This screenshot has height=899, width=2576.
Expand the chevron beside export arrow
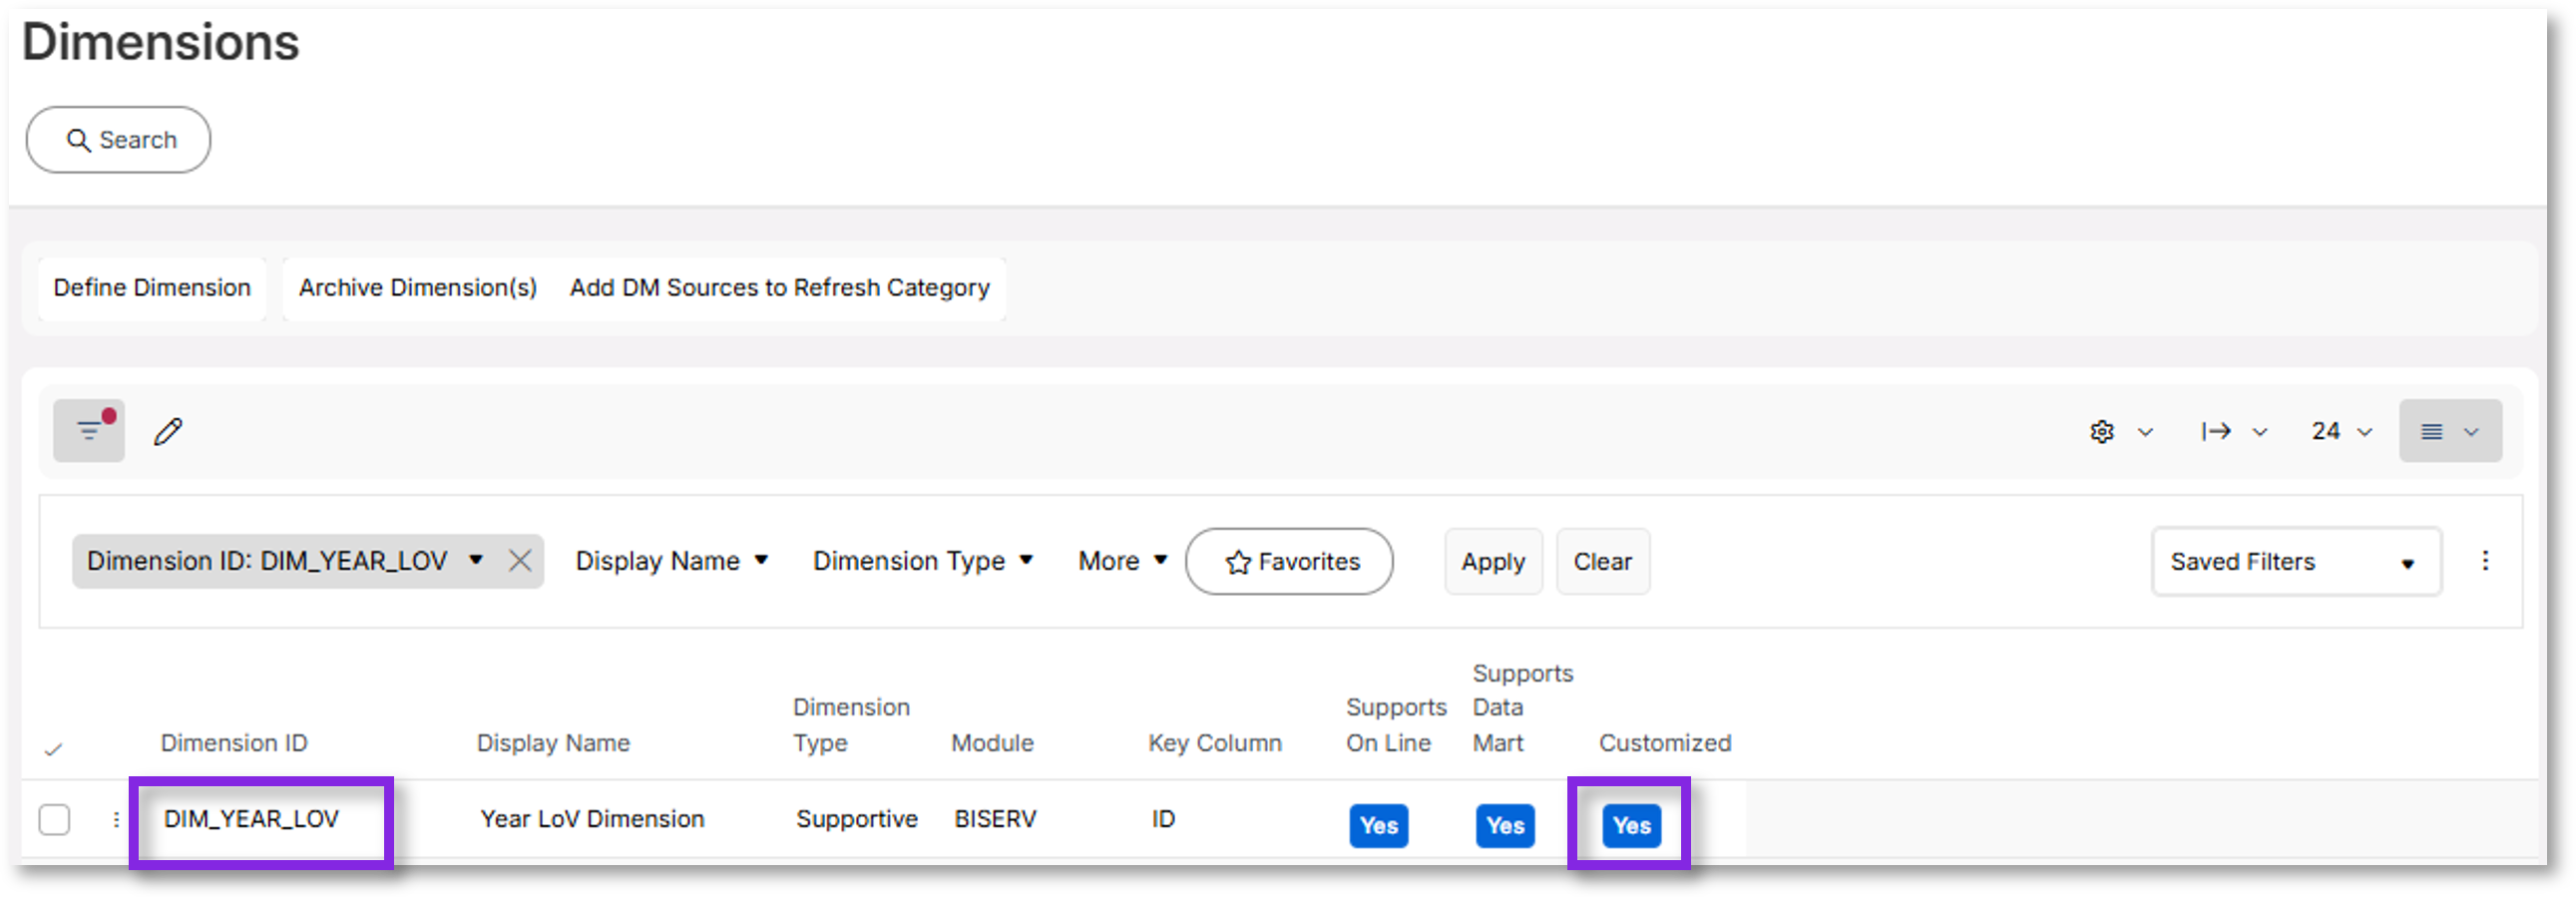[2260, 433]
